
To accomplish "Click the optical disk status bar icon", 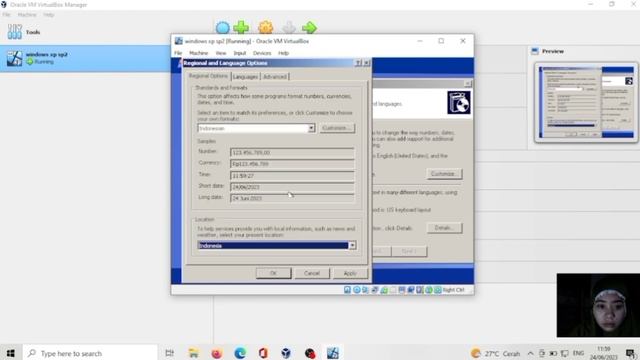I will click(x=356, y=290).
